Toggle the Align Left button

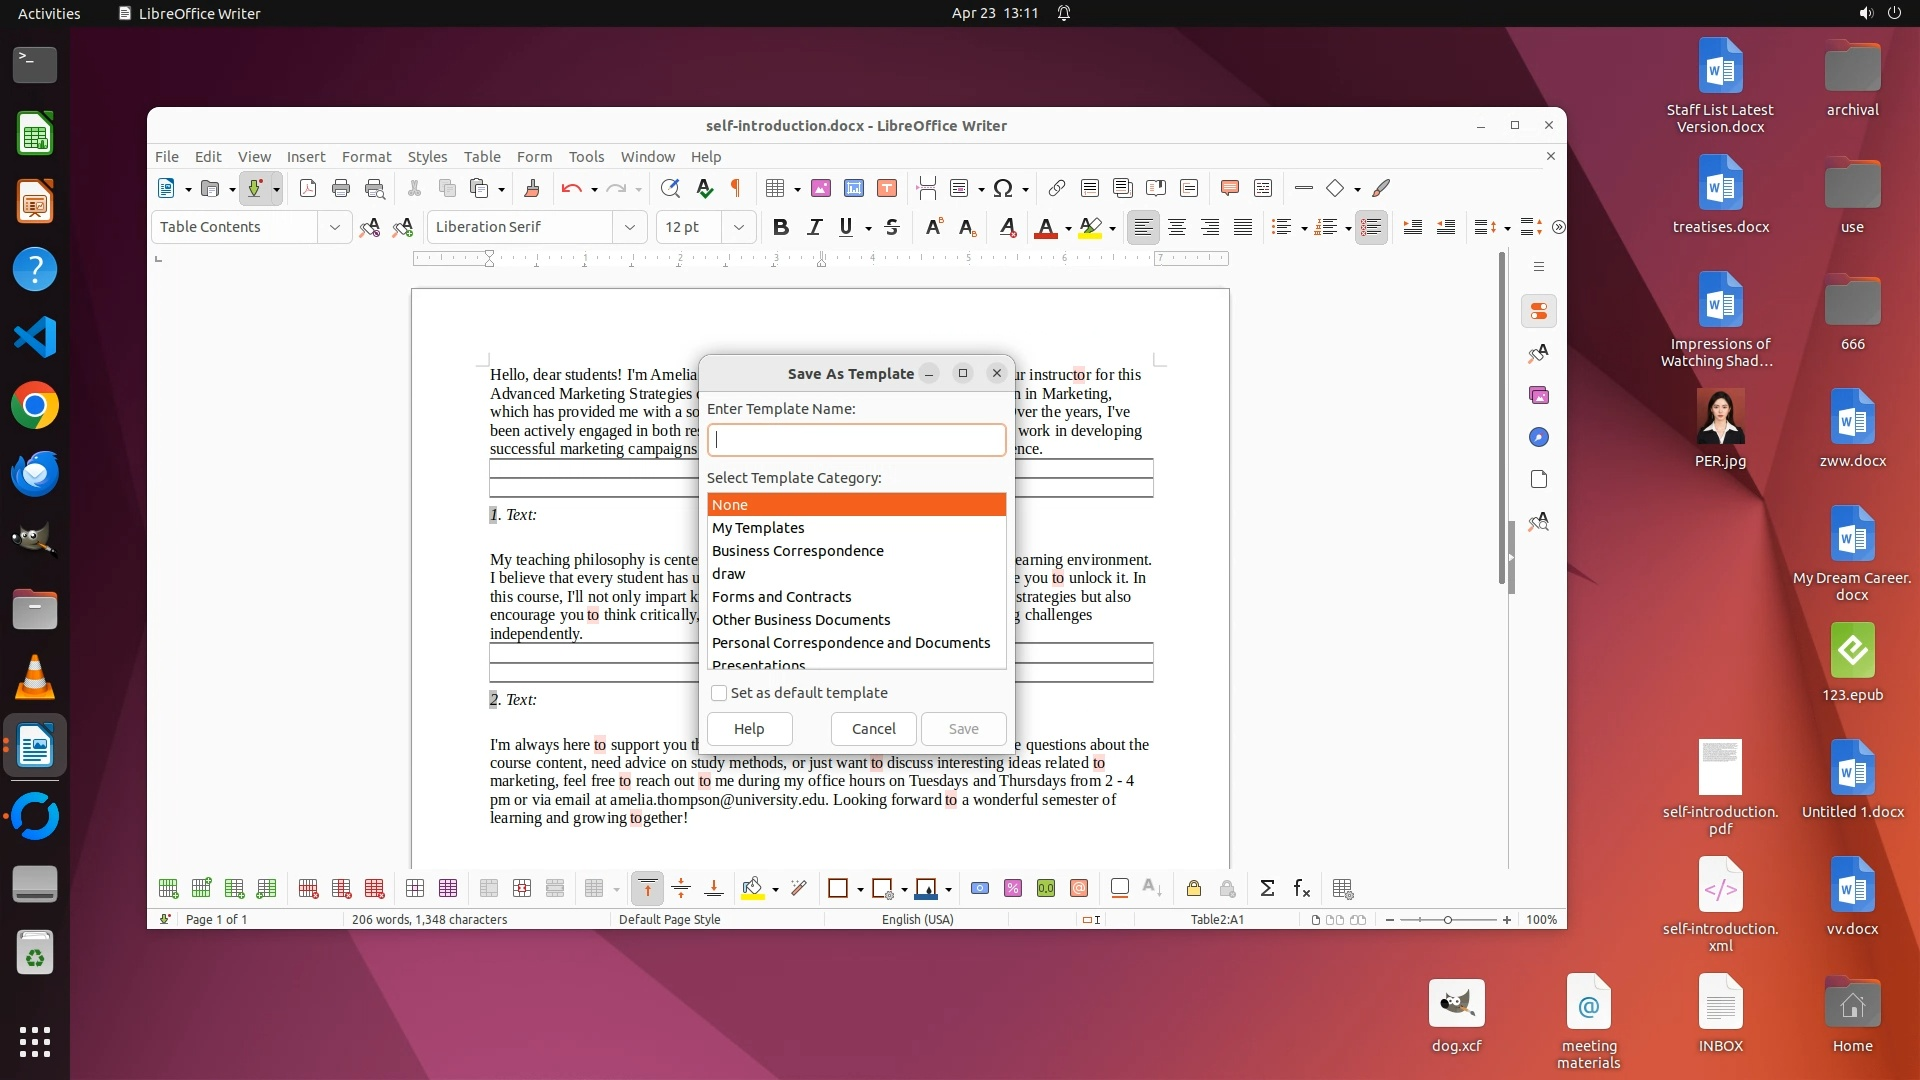tap(1143, 228)
